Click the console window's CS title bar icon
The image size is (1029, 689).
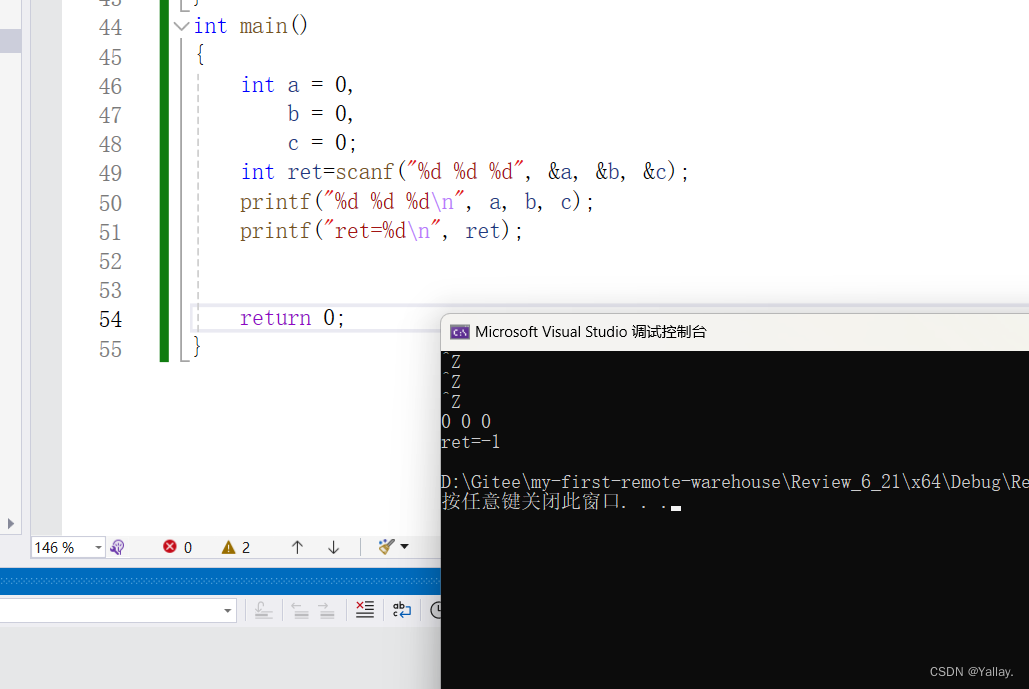point(459,331)
